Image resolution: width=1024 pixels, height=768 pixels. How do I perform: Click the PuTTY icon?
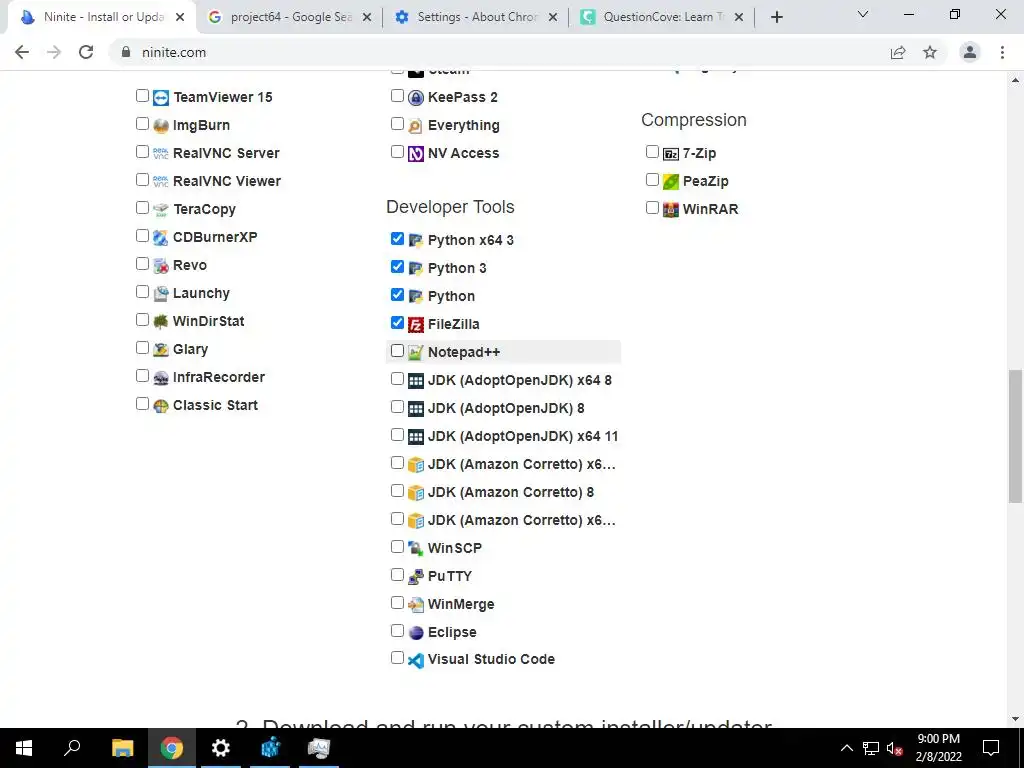[416, 577]
